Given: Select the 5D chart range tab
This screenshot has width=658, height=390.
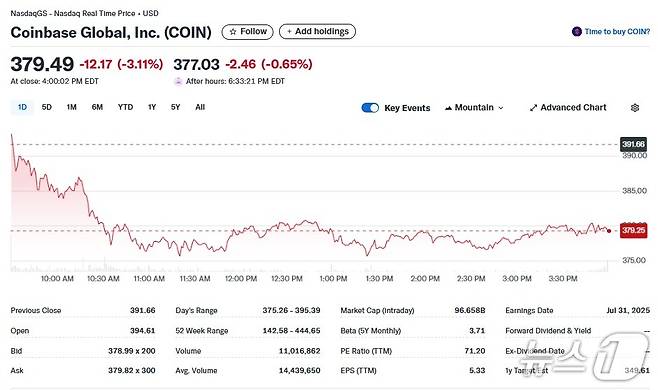Looking at the screenshot, I should [x=47, y=107].
